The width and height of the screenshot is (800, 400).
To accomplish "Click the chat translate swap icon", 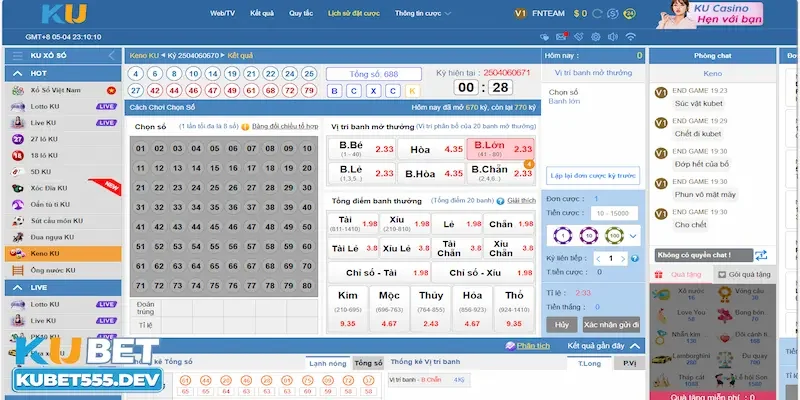I will 761,255.
